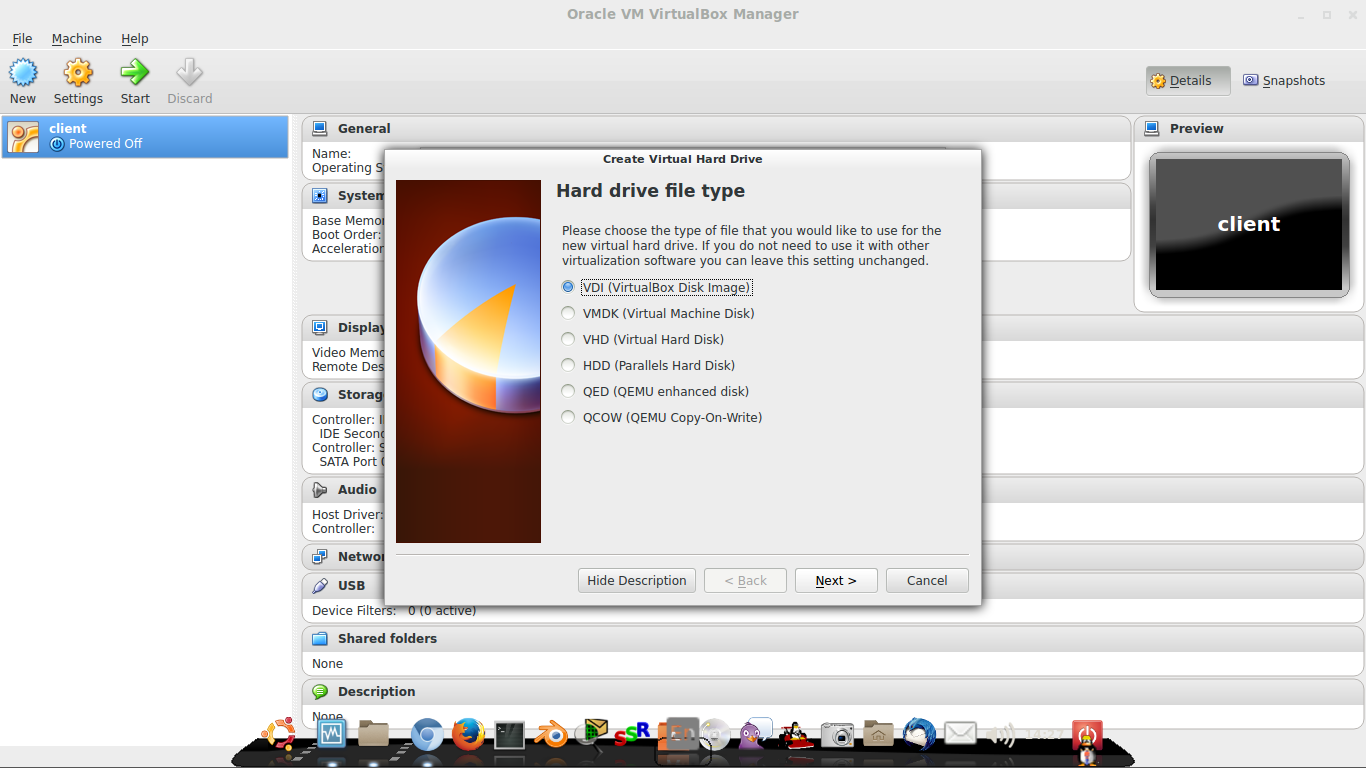The image size is (1366, 768).
Task: Click the USB section plug icon
Action: [x=320, y=585]
